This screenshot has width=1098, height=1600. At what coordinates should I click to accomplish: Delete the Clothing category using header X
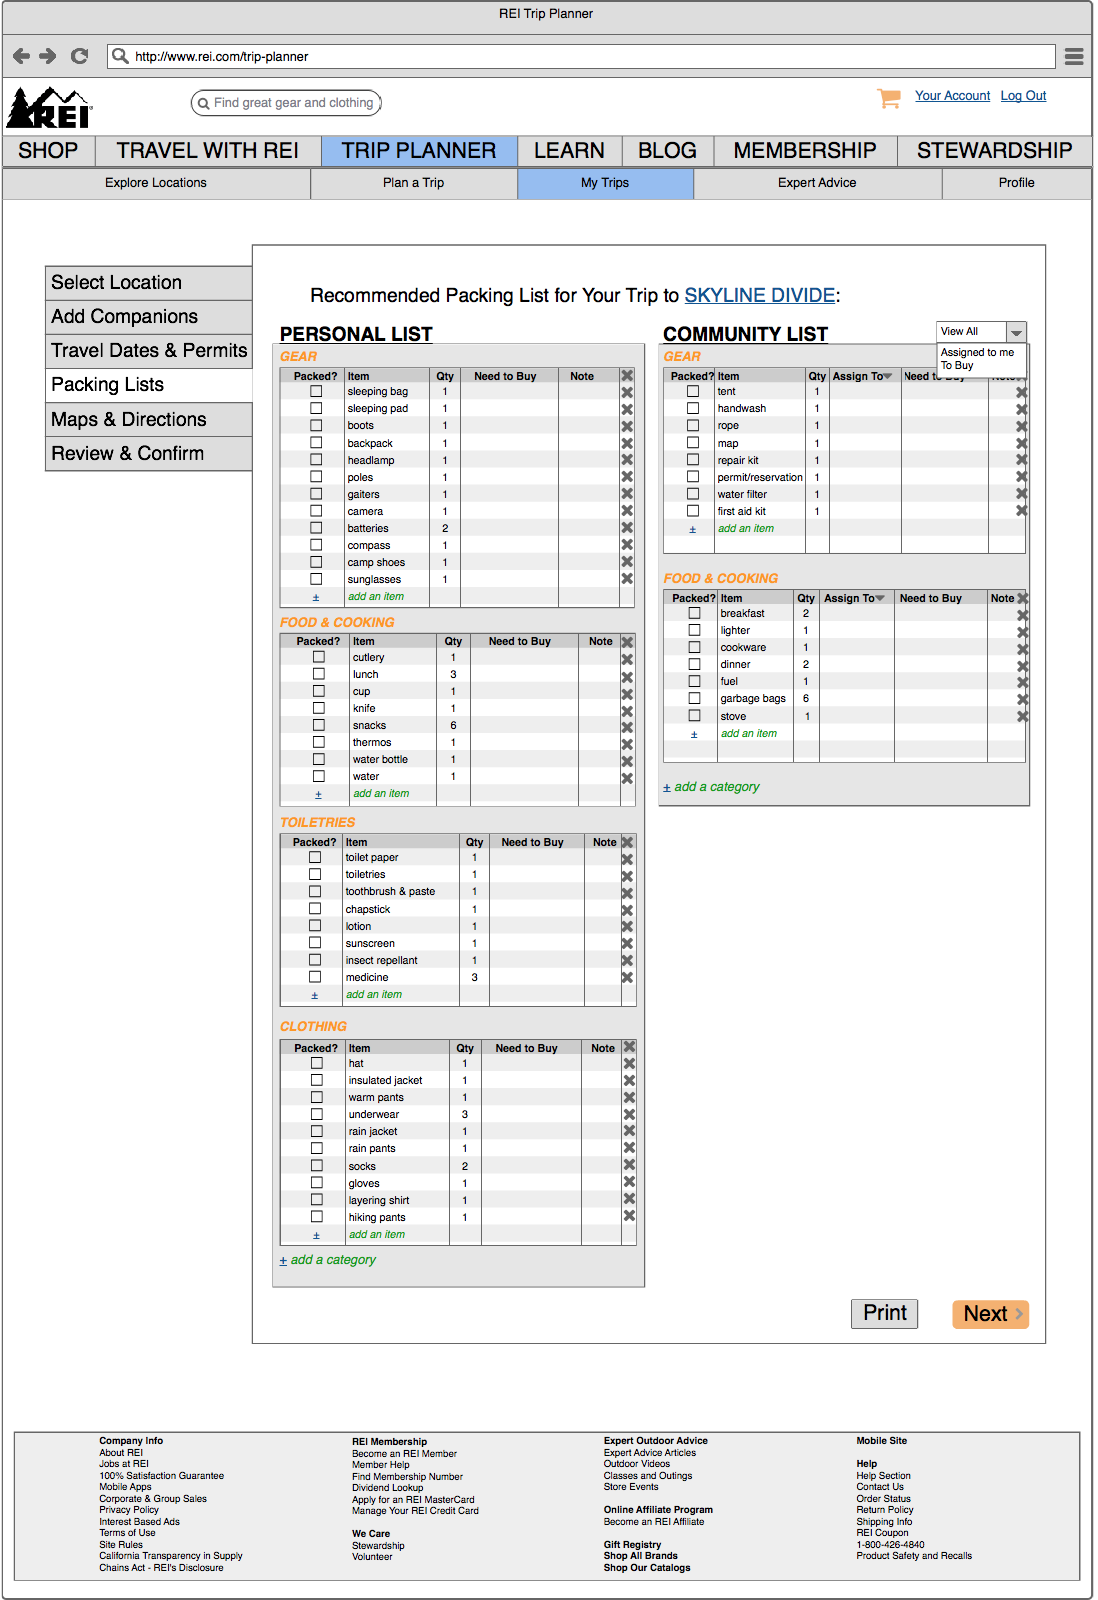(629, 1047)
